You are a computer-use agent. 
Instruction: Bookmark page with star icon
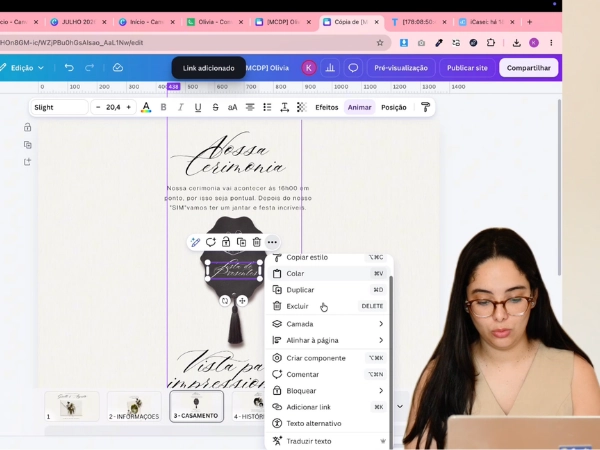tap(380, 43)
